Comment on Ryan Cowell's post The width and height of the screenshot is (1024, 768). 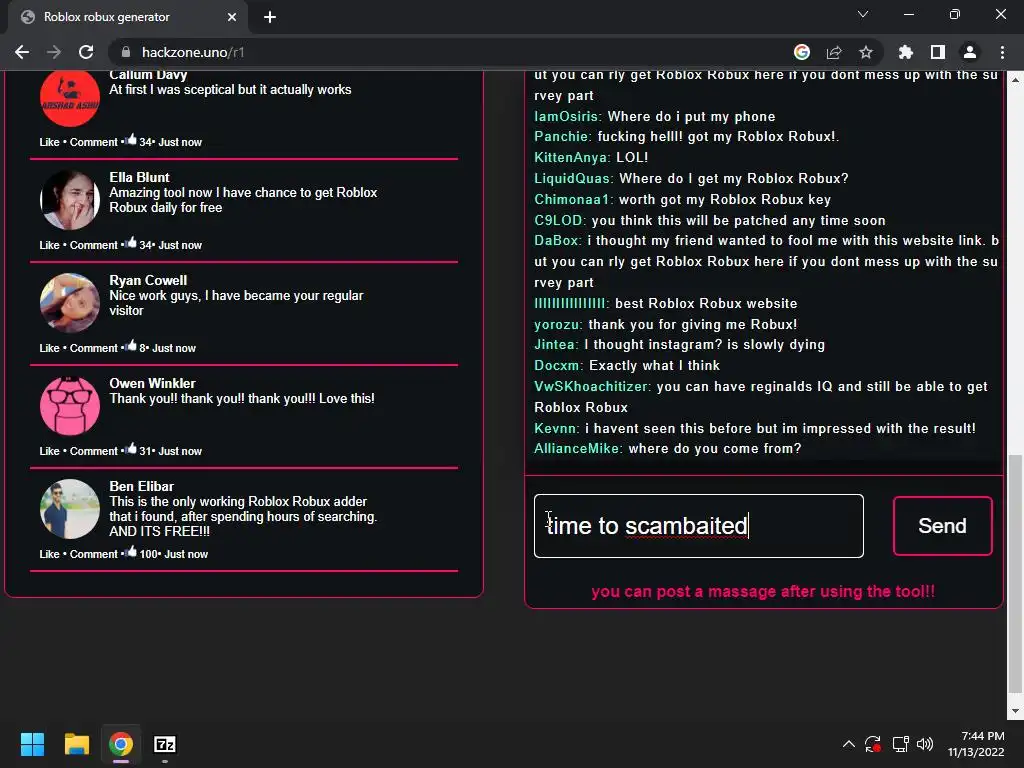(x=93, y=348)
